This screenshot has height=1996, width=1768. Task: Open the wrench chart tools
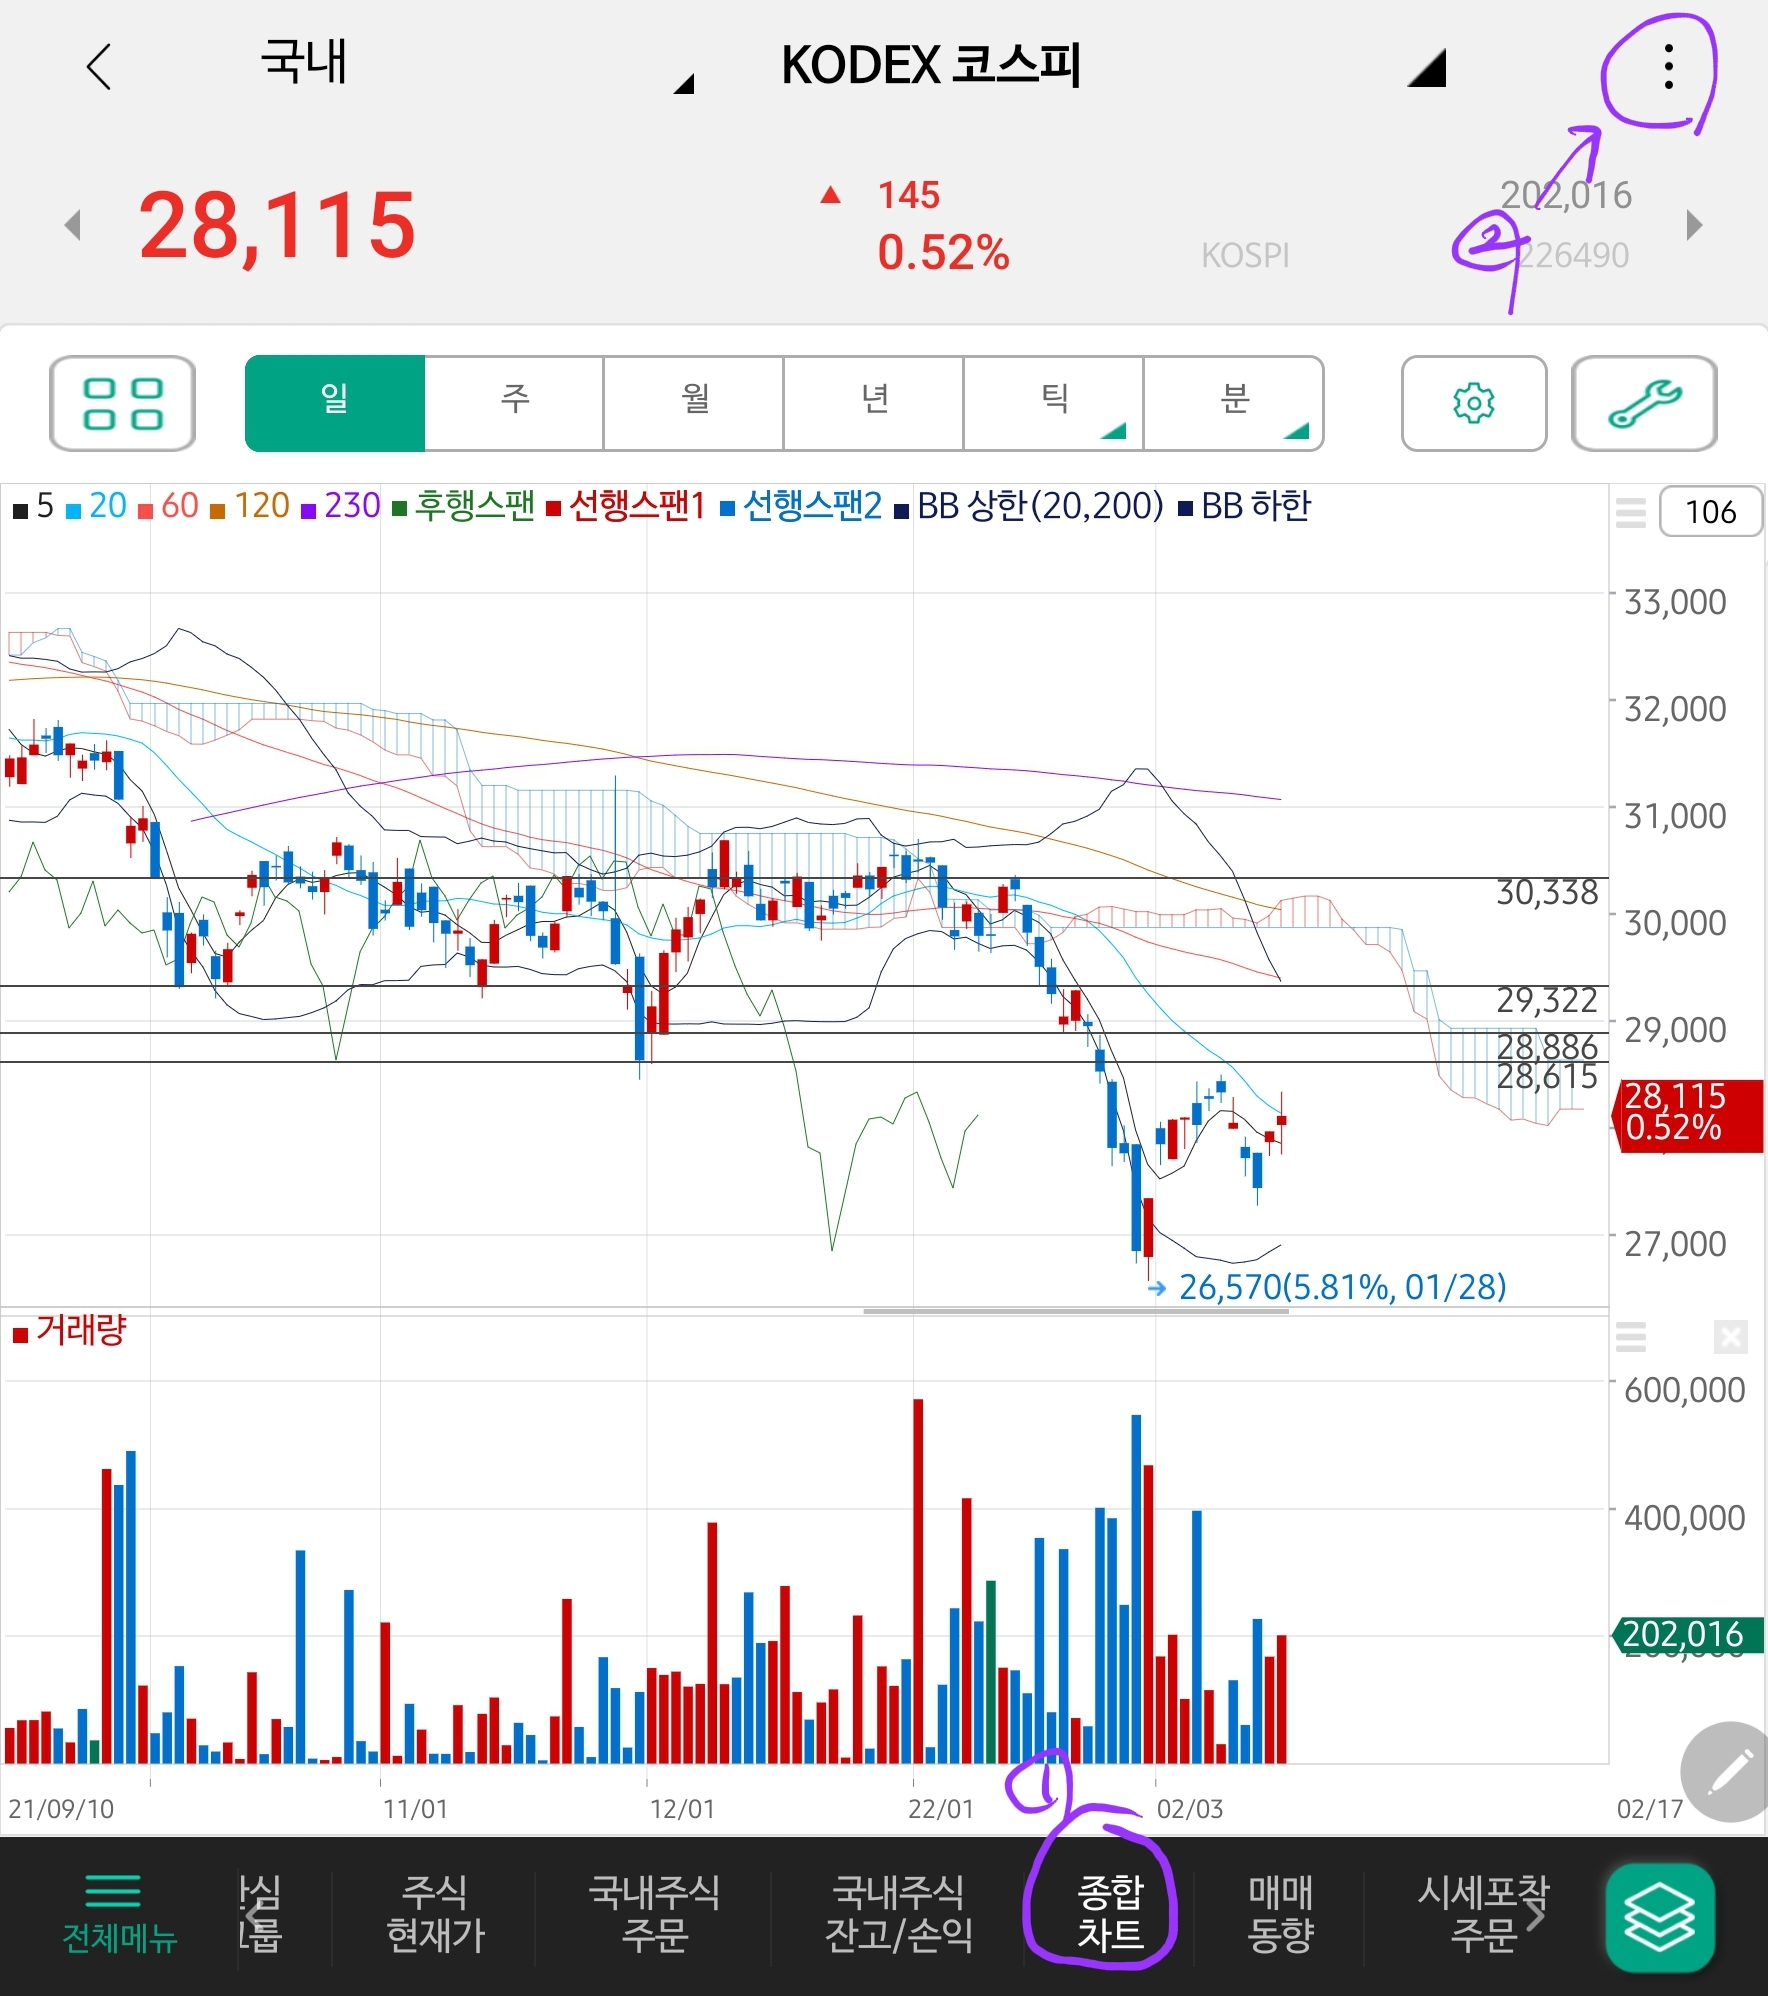click(x=1644, y=403)
